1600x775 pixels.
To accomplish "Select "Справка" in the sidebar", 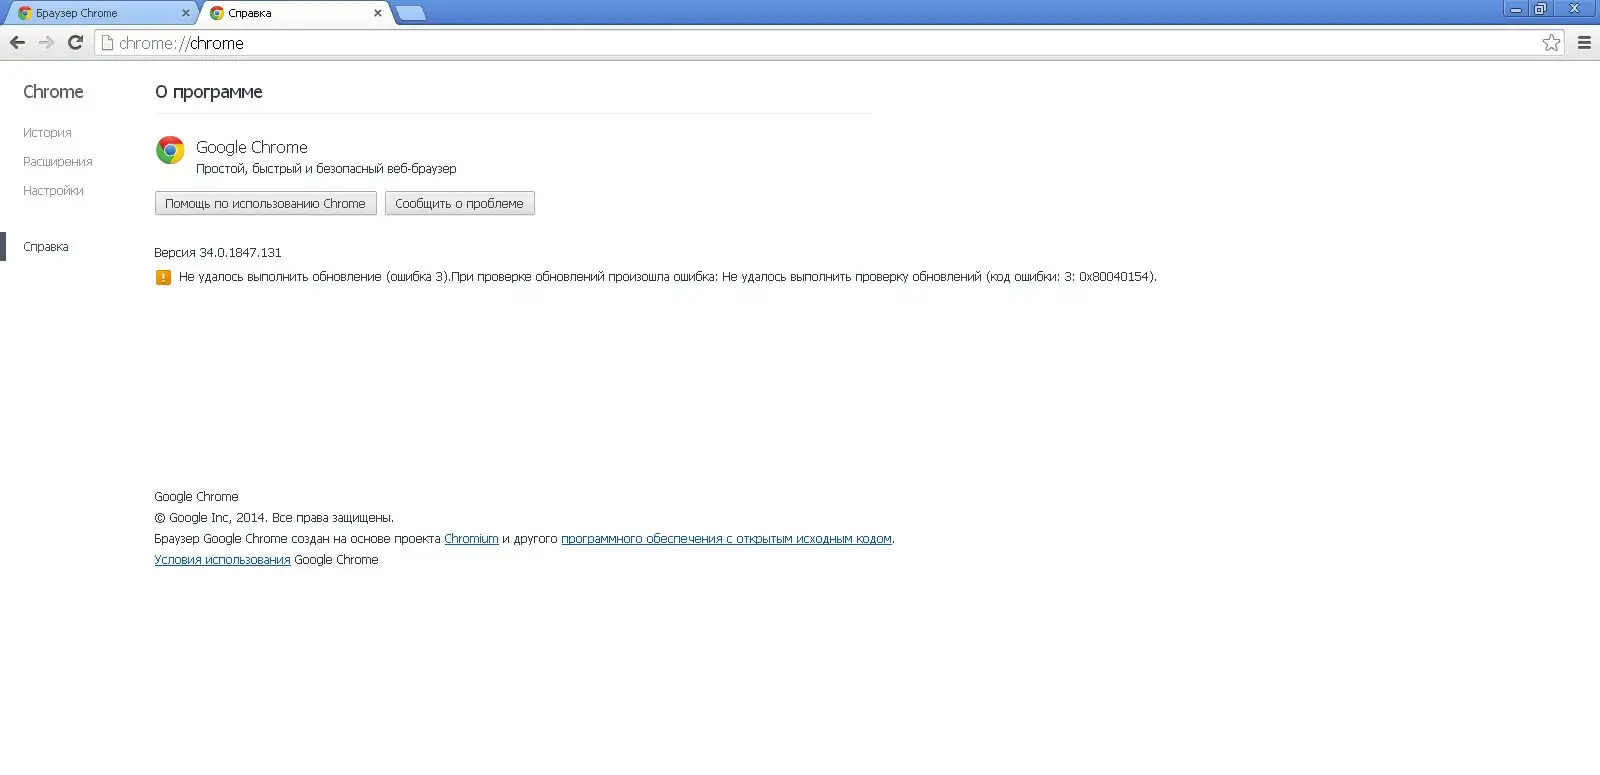I will coord(46,247).
